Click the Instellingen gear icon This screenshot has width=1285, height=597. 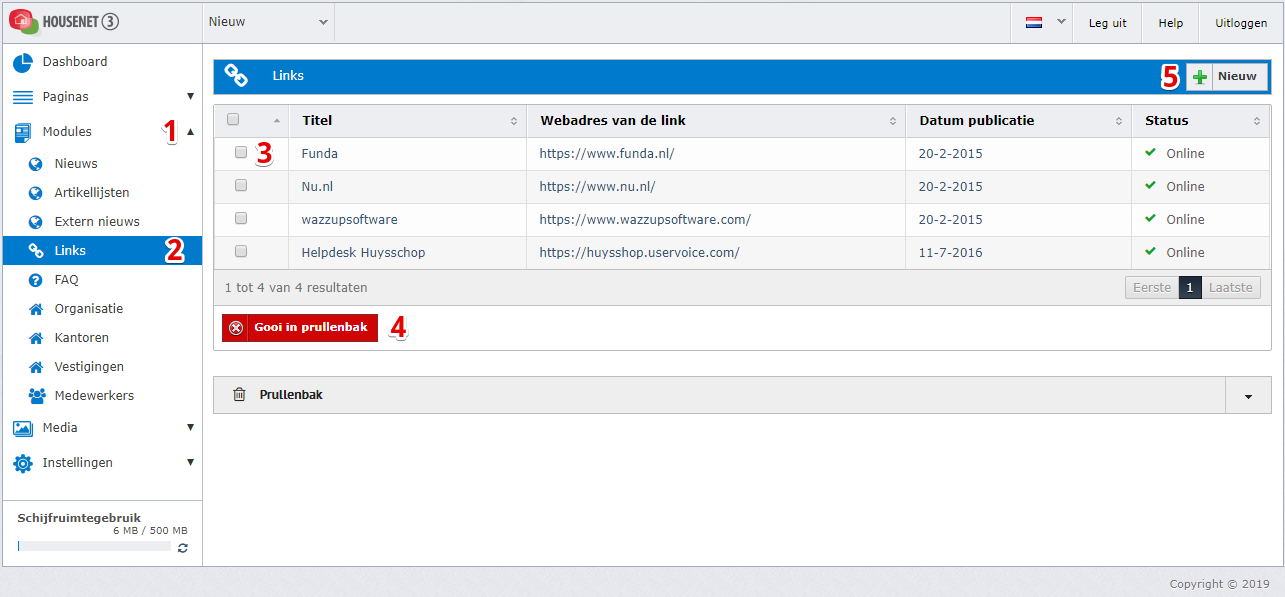tap(23, 463)
